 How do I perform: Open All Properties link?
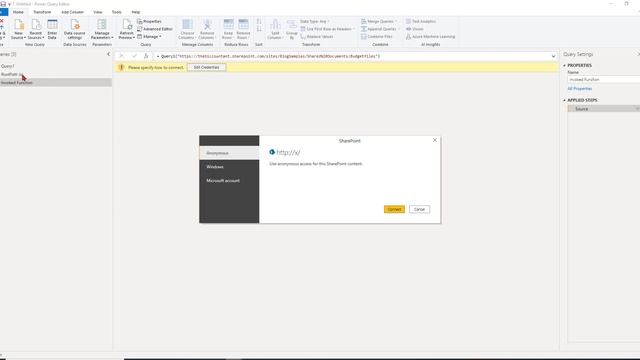(x=580, y=89)
